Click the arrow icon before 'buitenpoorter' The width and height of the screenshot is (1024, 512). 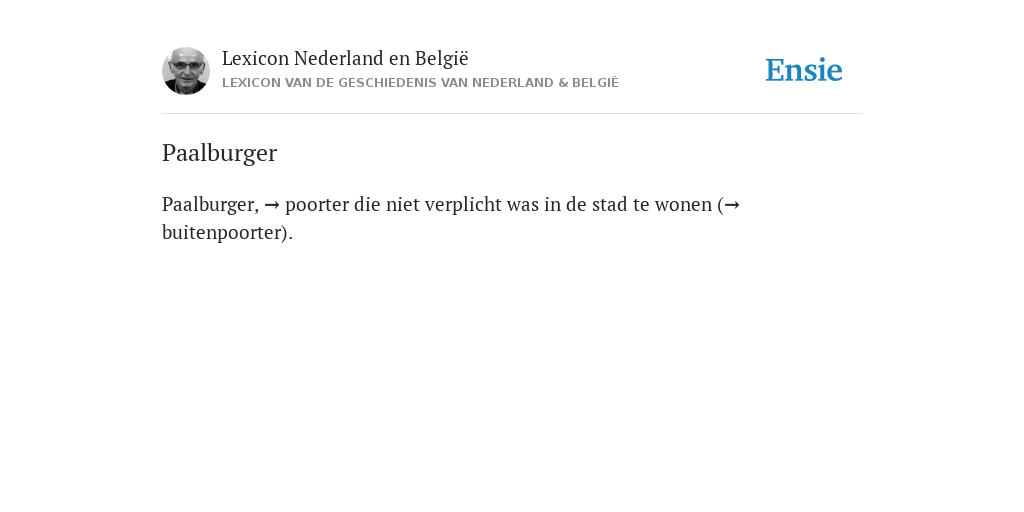732,205
